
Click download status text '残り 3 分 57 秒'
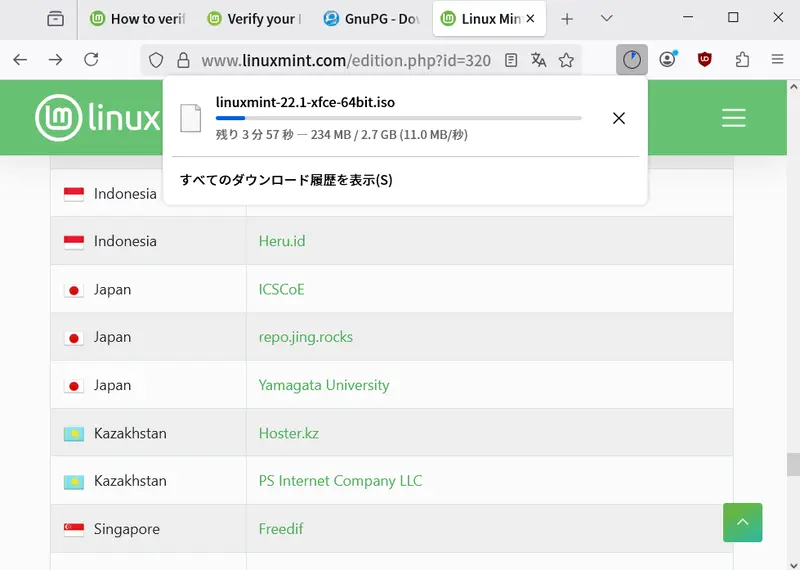point(255,135)
